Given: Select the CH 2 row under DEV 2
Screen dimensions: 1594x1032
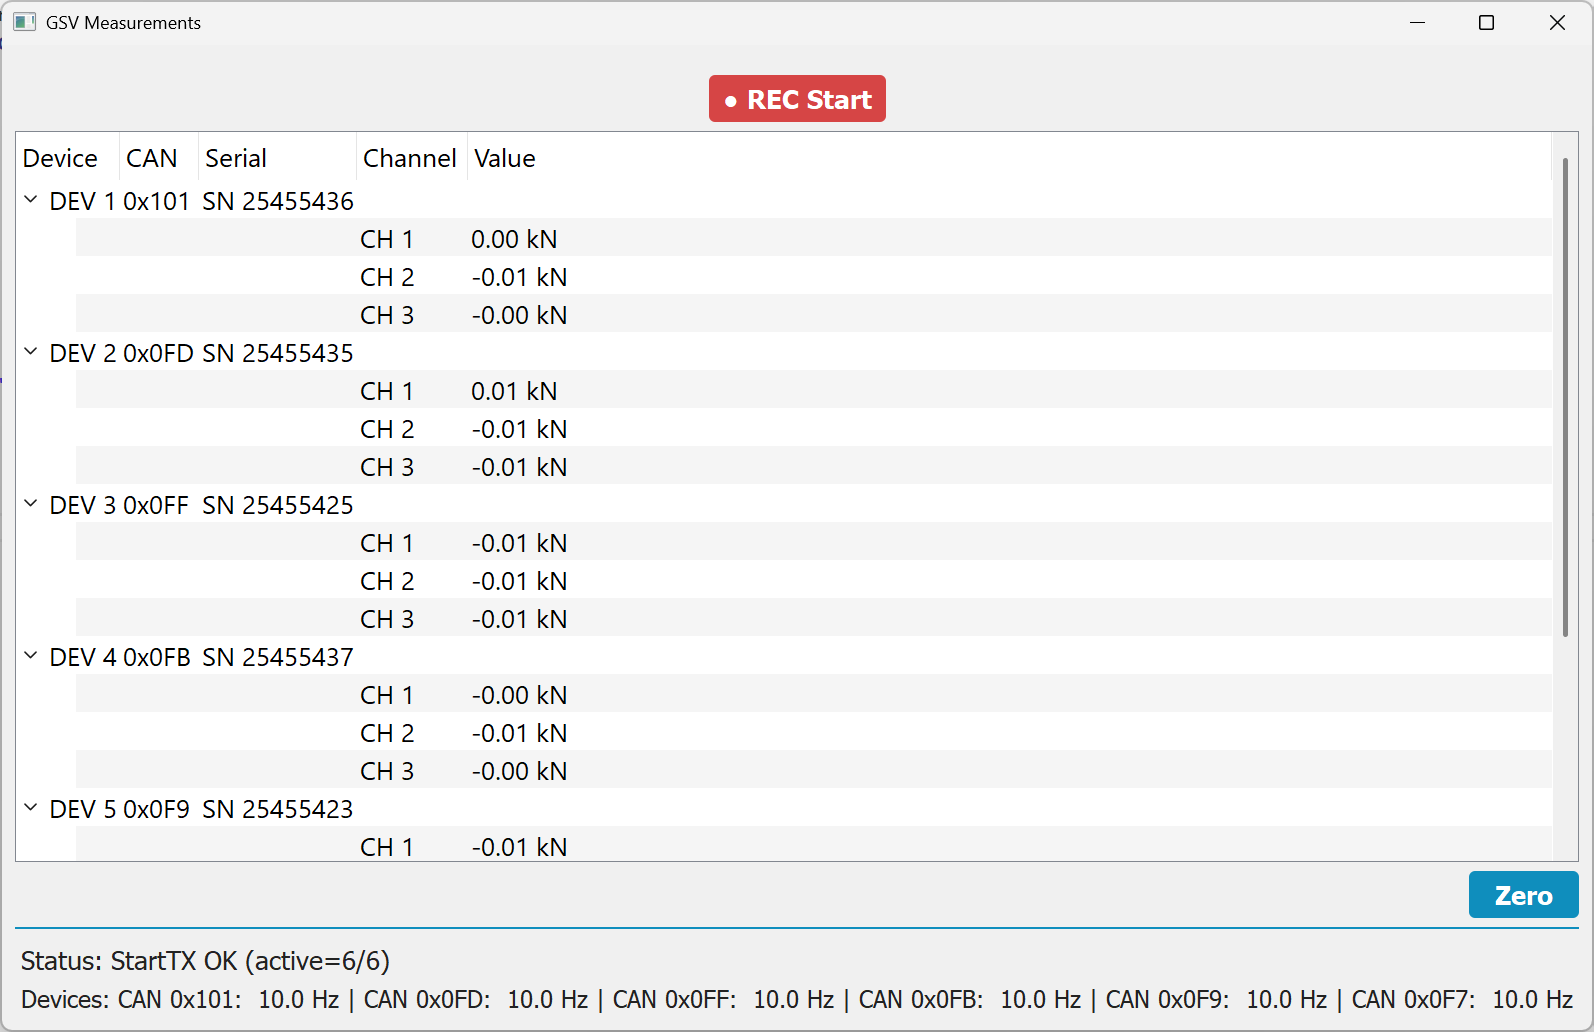Looking at the screenshot, I should tap(813, 429).
